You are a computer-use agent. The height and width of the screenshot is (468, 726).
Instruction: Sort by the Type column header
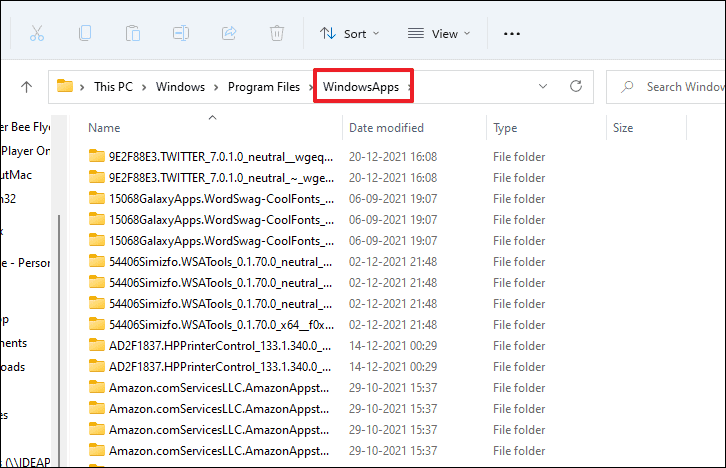(505, 128)
